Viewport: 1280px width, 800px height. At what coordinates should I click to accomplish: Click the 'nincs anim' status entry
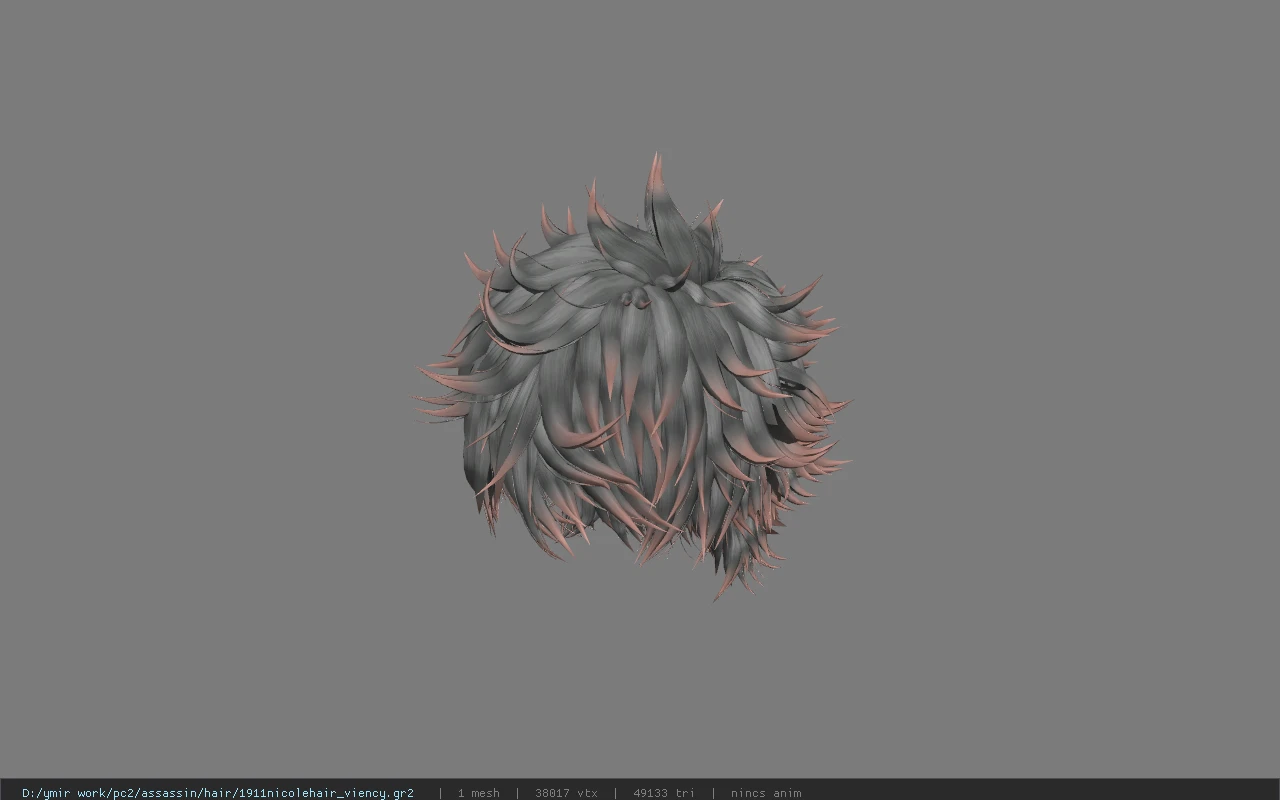[765, 793]
